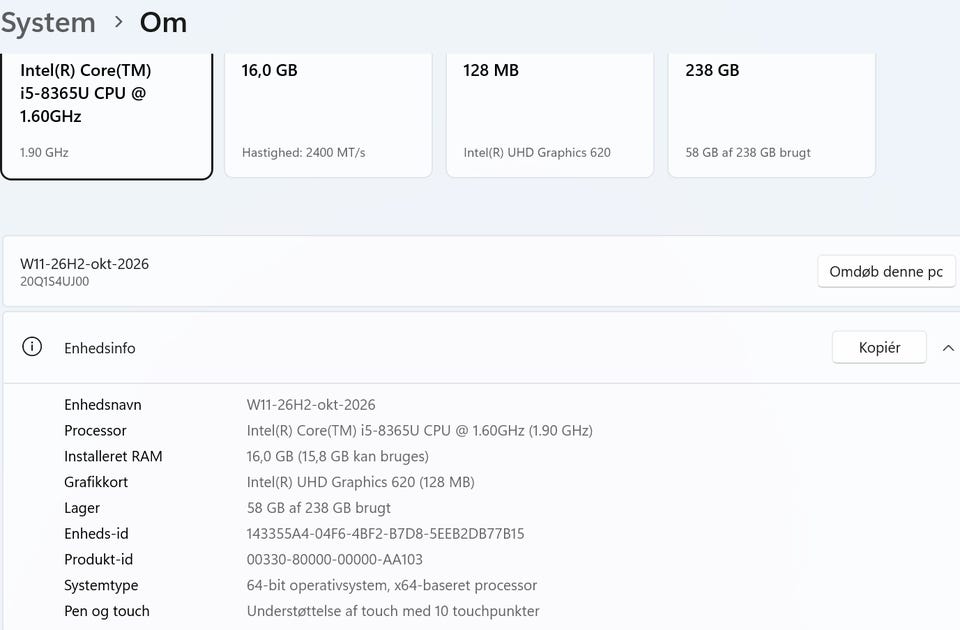
Task: Select the Grafikkort value Intel(R) UHD Graphics 620
Action: 361,482
